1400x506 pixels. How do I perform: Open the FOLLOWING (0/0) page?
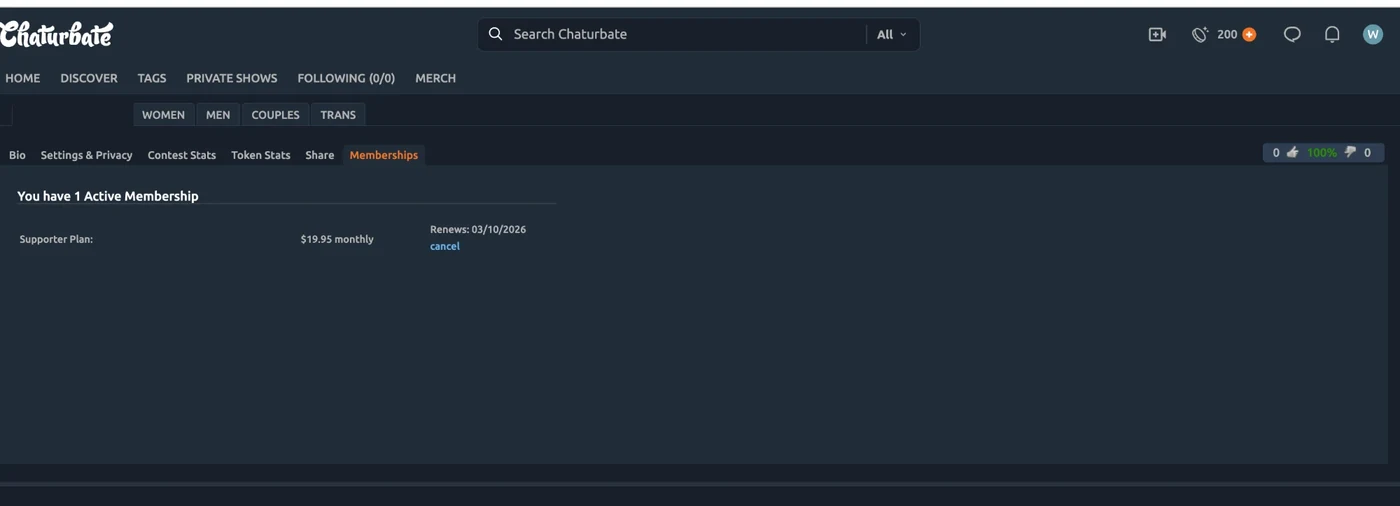[x=346, y=78]
